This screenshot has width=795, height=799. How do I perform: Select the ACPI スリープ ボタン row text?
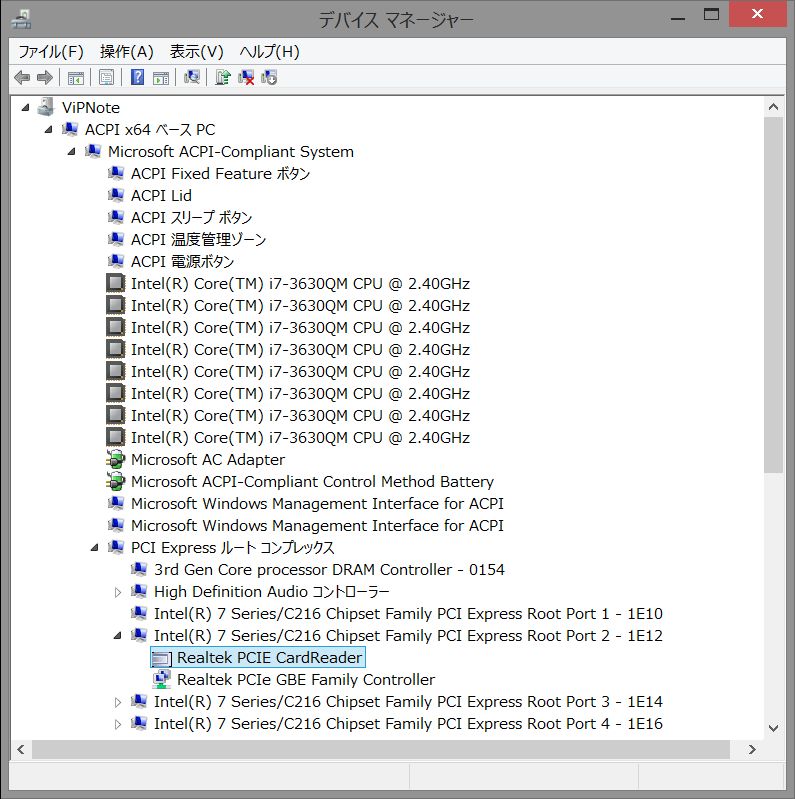[x=192, y=217]
